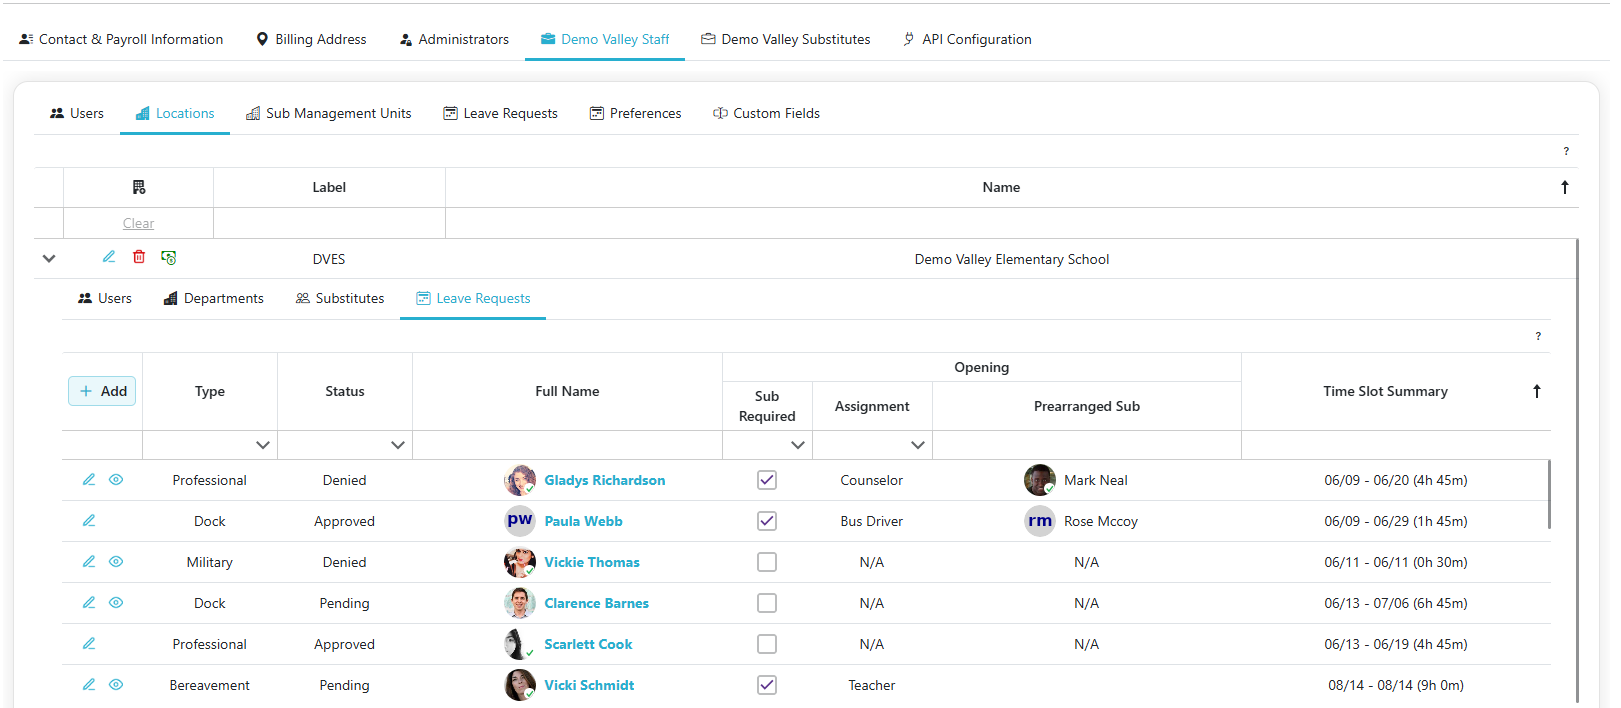Switch to the Demo Valley Substitutes tab
The image size is (1621, 708).
point(785,39)
